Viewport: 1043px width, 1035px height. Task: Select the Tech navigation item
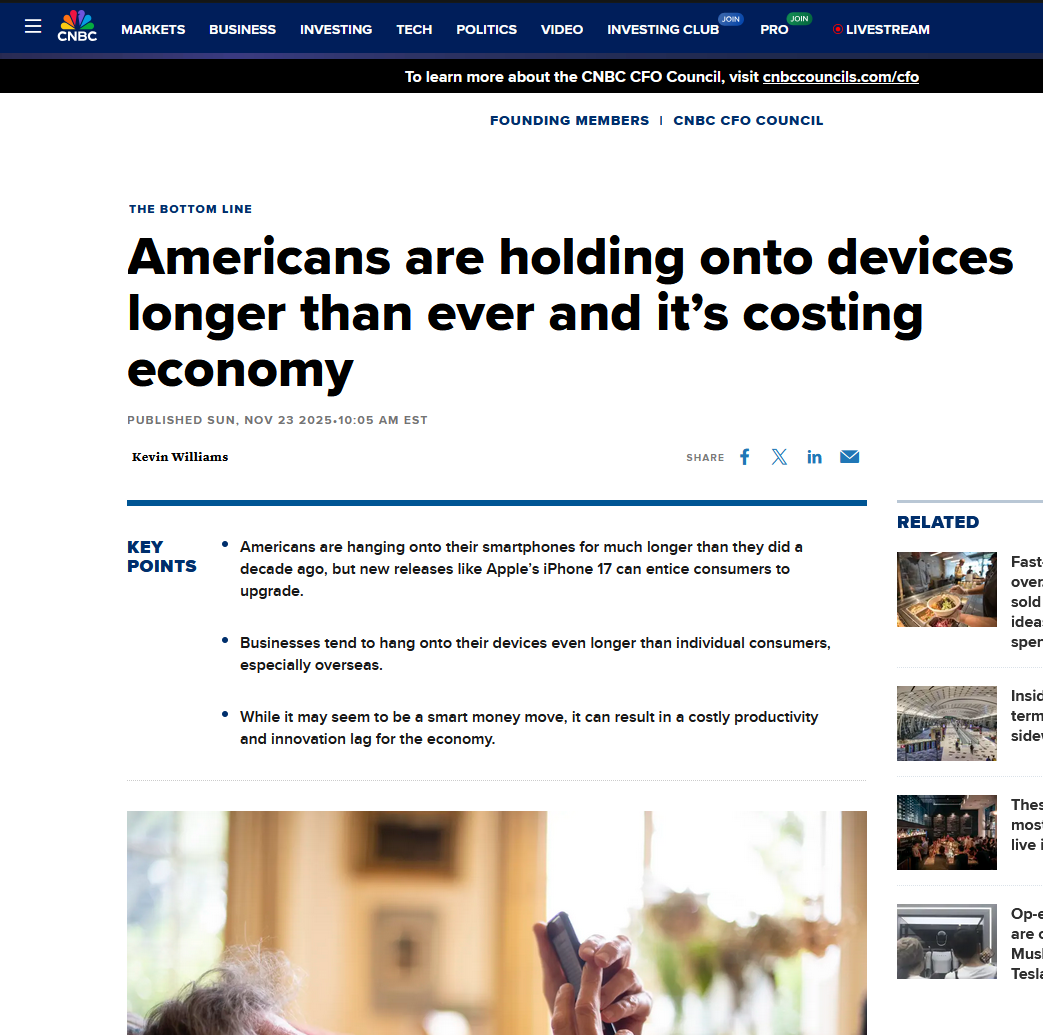click(414, 30)
